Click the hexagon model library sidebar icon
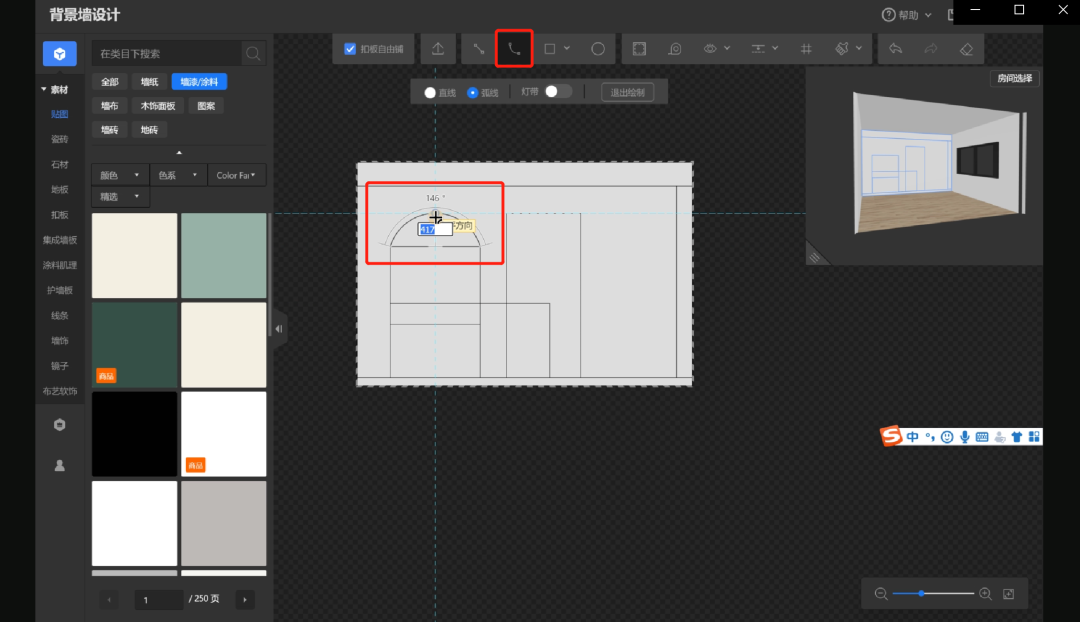The image size is (1080, 622). [x=60, y=425]
